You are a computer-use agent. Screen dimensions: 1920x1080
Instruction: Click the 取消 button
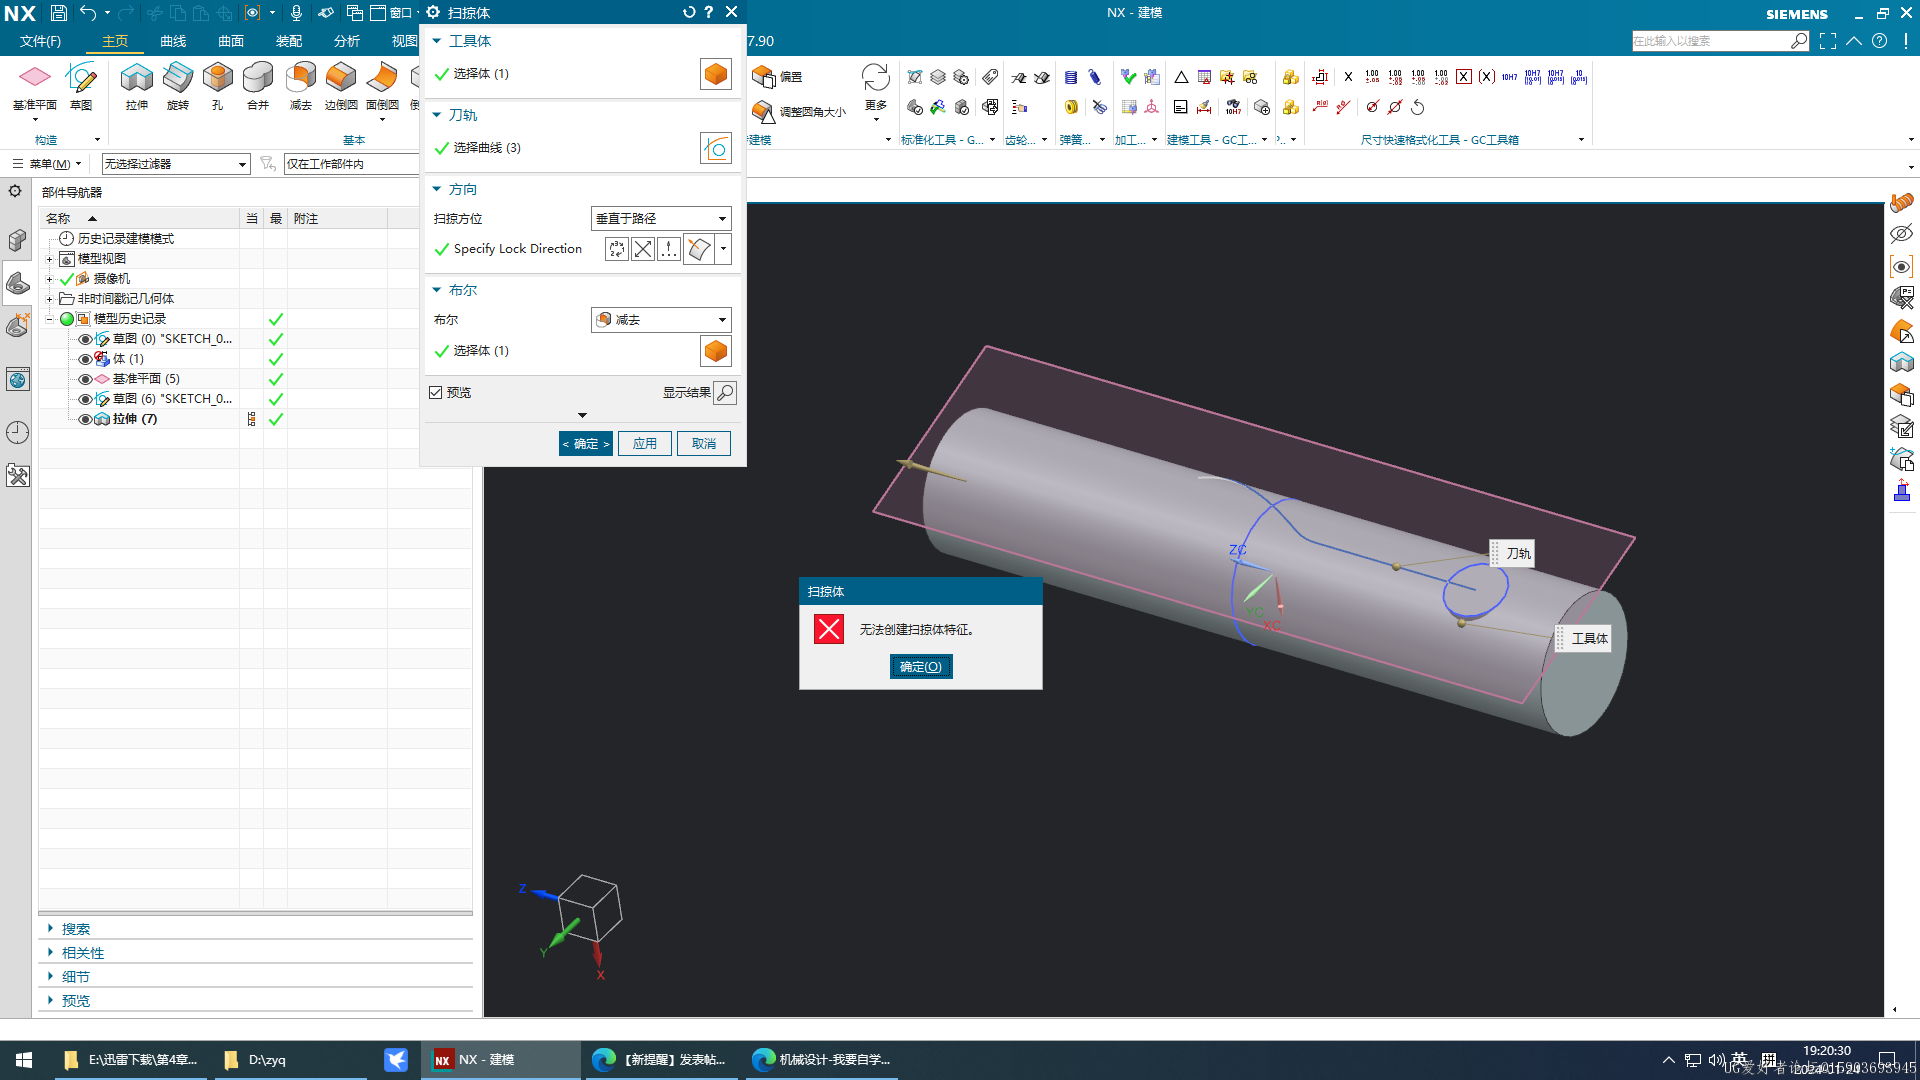[704, 444]
